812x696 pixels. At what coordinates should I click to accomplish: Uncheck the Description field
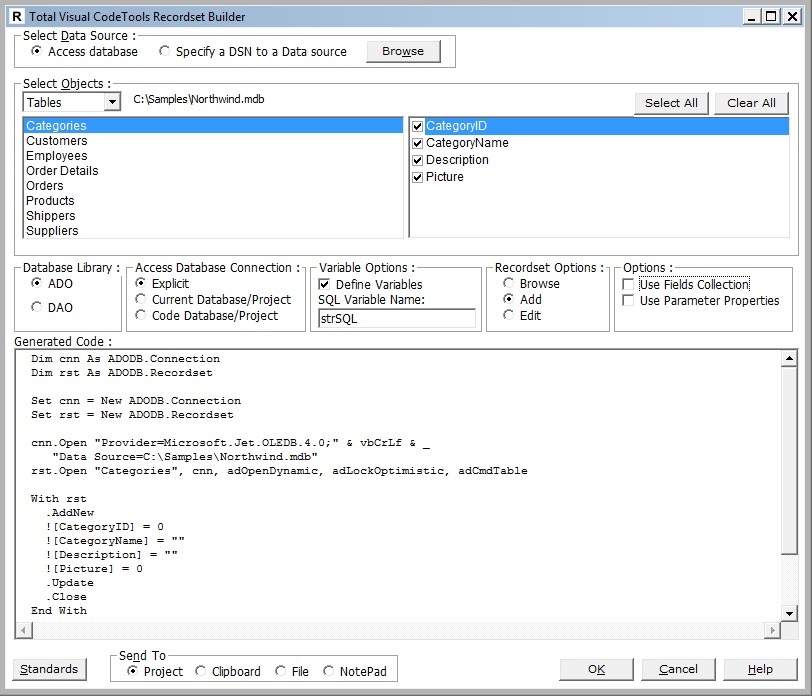(x=417, y=159)
